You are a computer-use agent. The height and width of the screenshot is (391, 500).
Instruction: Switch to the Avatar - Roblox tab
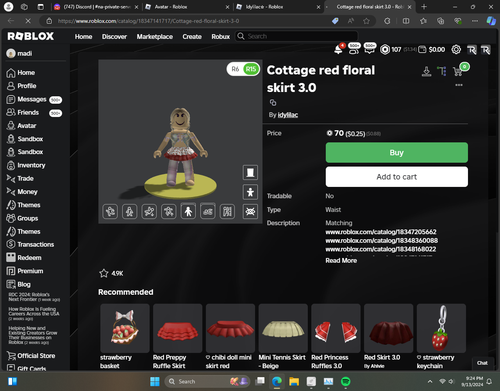click(187, 7)
